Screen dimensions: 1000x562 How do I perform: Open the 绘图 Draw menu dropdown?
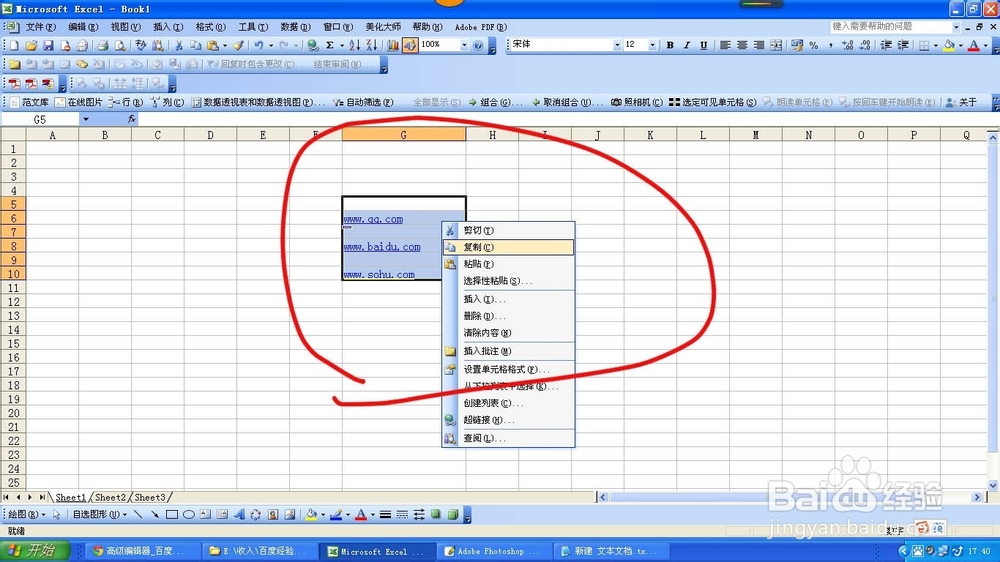(26, 514)
